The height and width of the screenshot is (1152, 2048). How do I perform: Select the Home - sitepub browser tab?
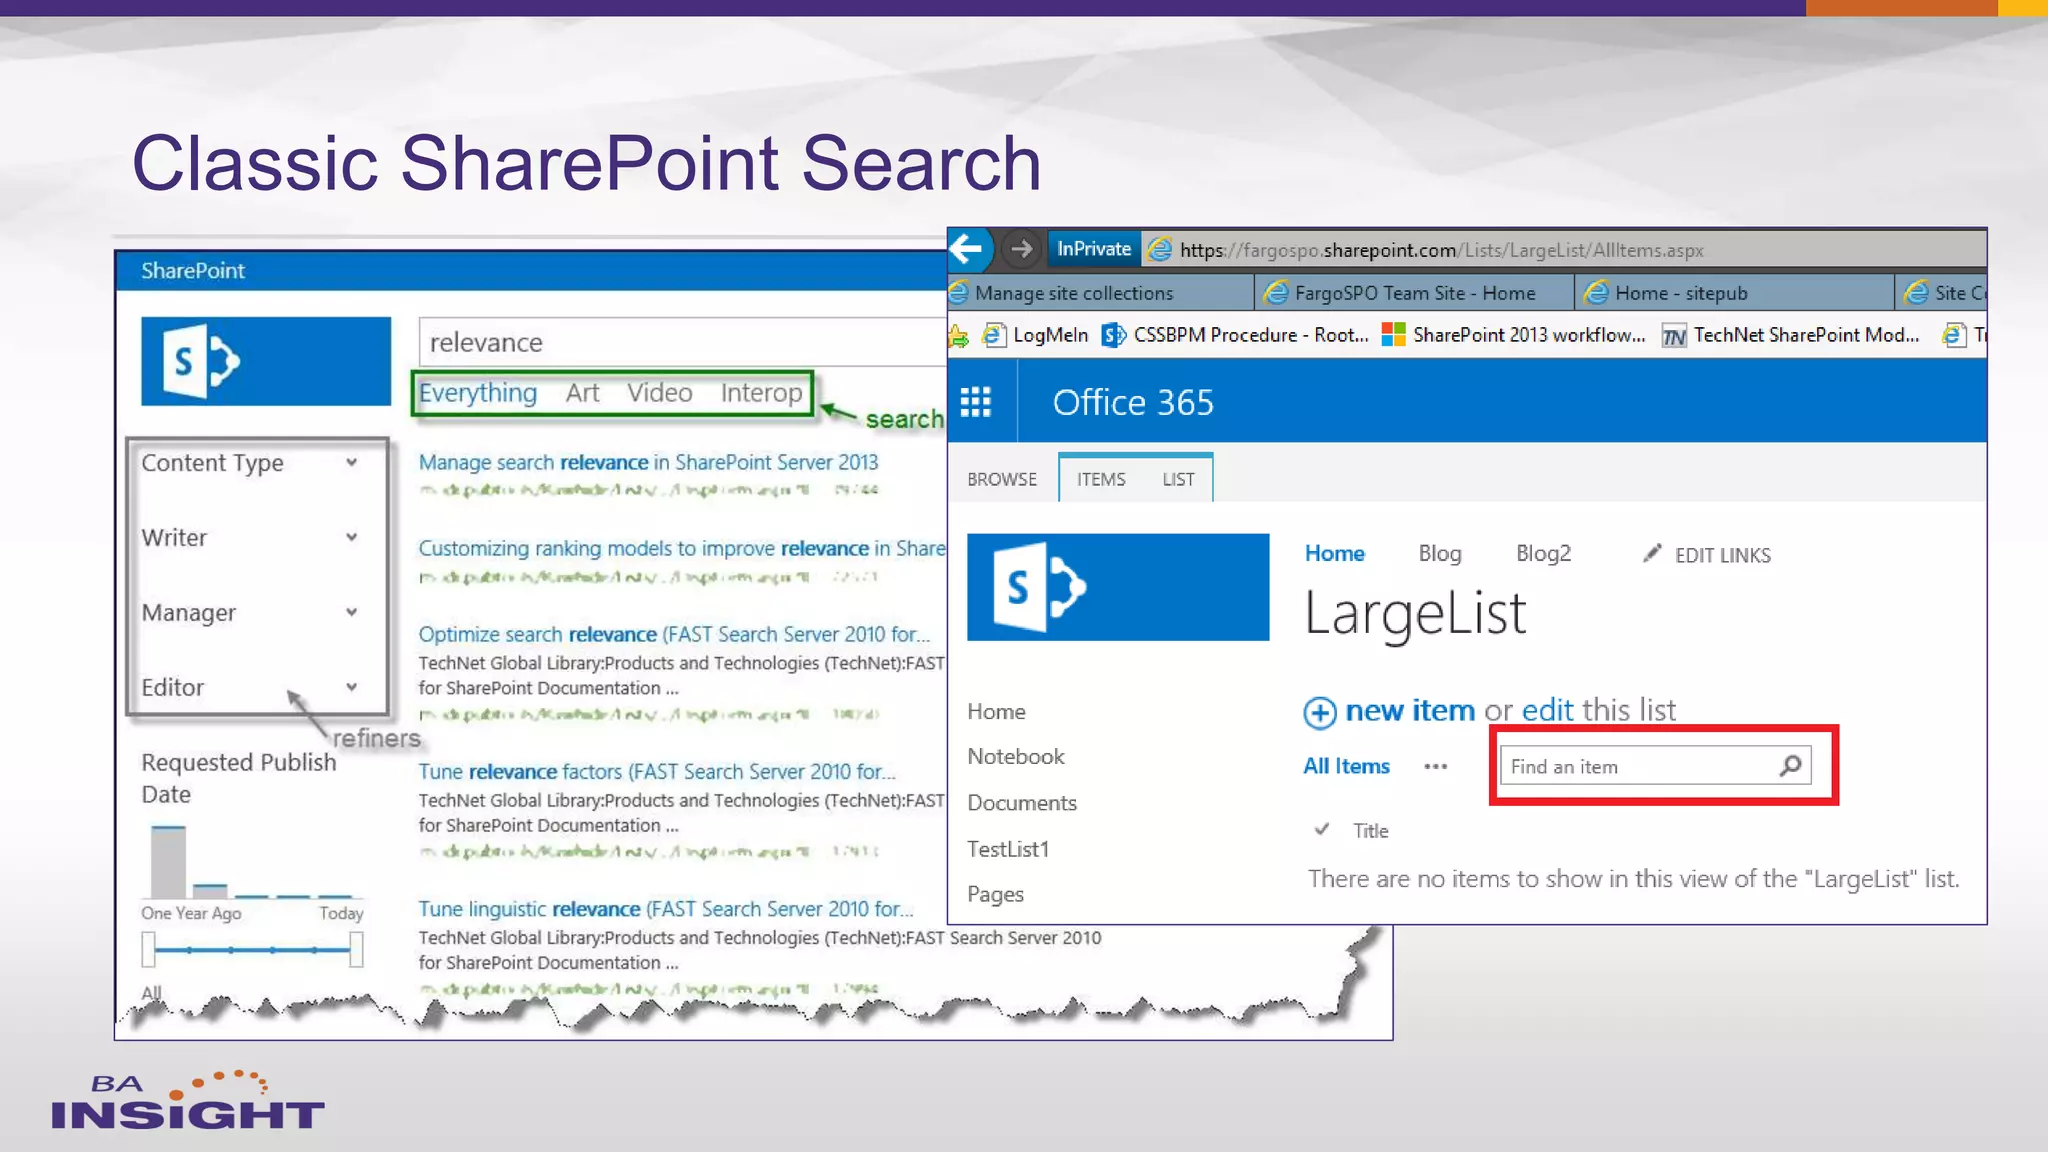pos(1734,293)
